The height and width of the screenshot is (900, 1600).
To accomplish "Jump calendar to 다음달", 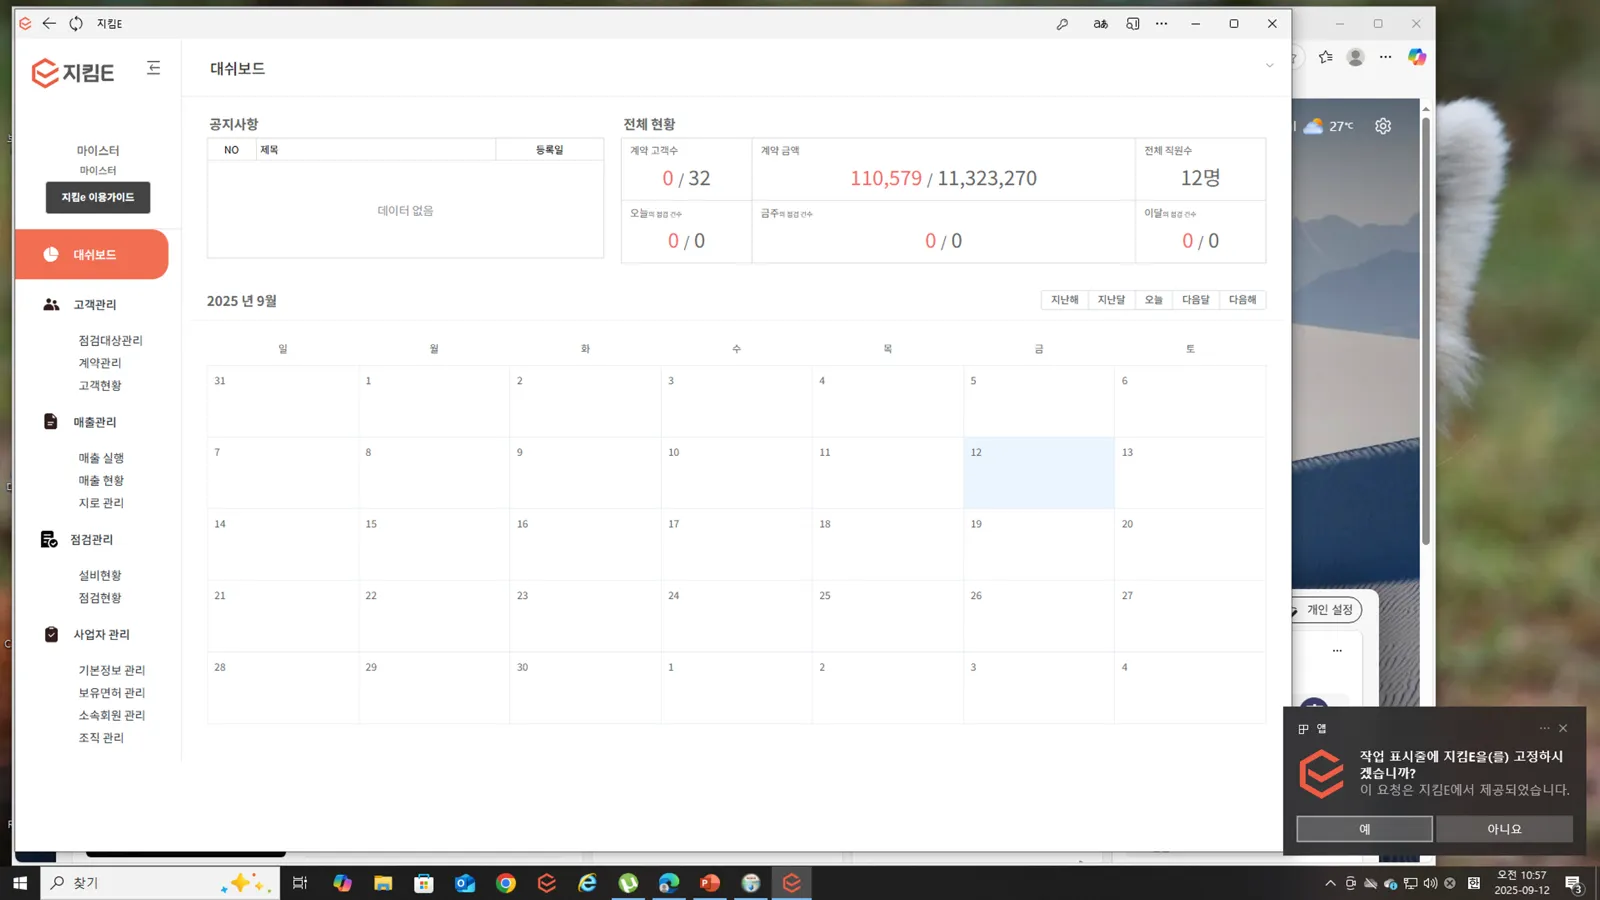I will click(x=1196, y=300).
